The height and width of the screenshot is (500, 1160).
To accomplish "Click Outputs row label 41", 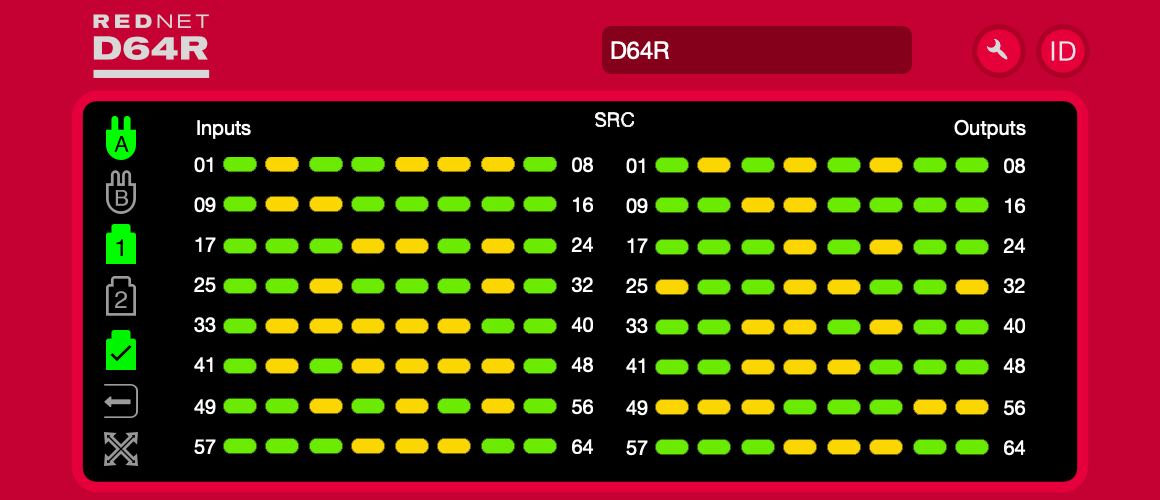I will (x=637, y=367).
